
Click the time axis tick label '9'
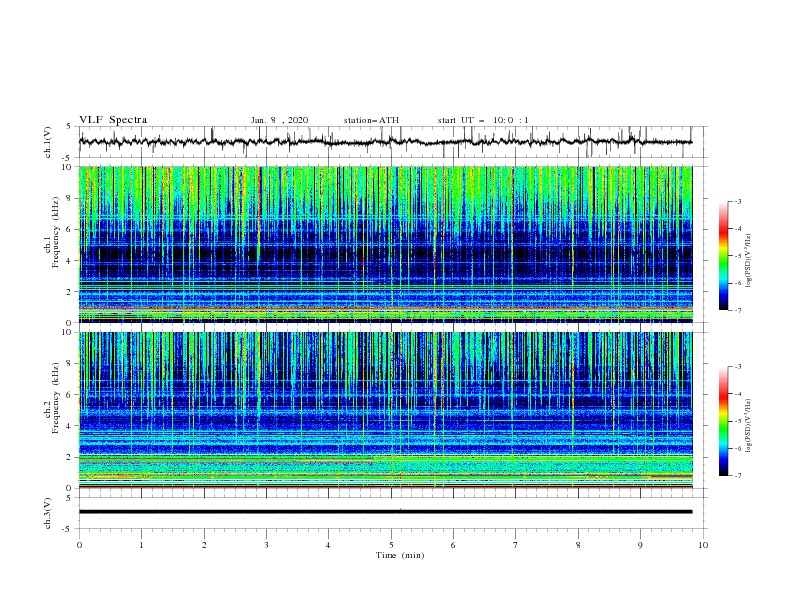[640, 545]
